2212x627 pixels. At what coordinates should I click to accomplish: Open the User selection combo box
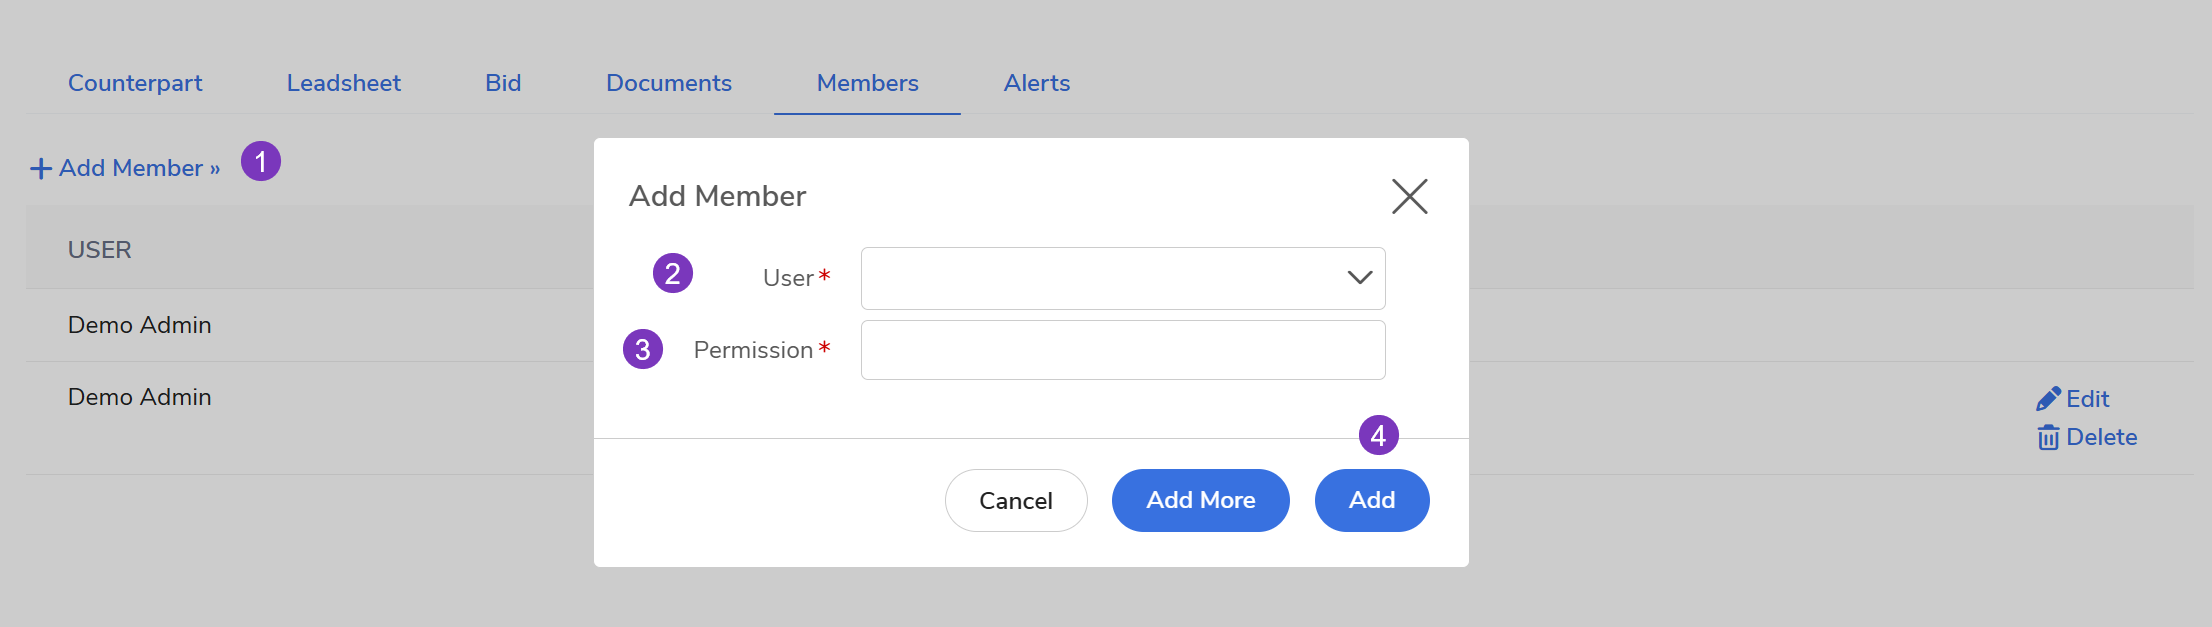[1123, 278]
